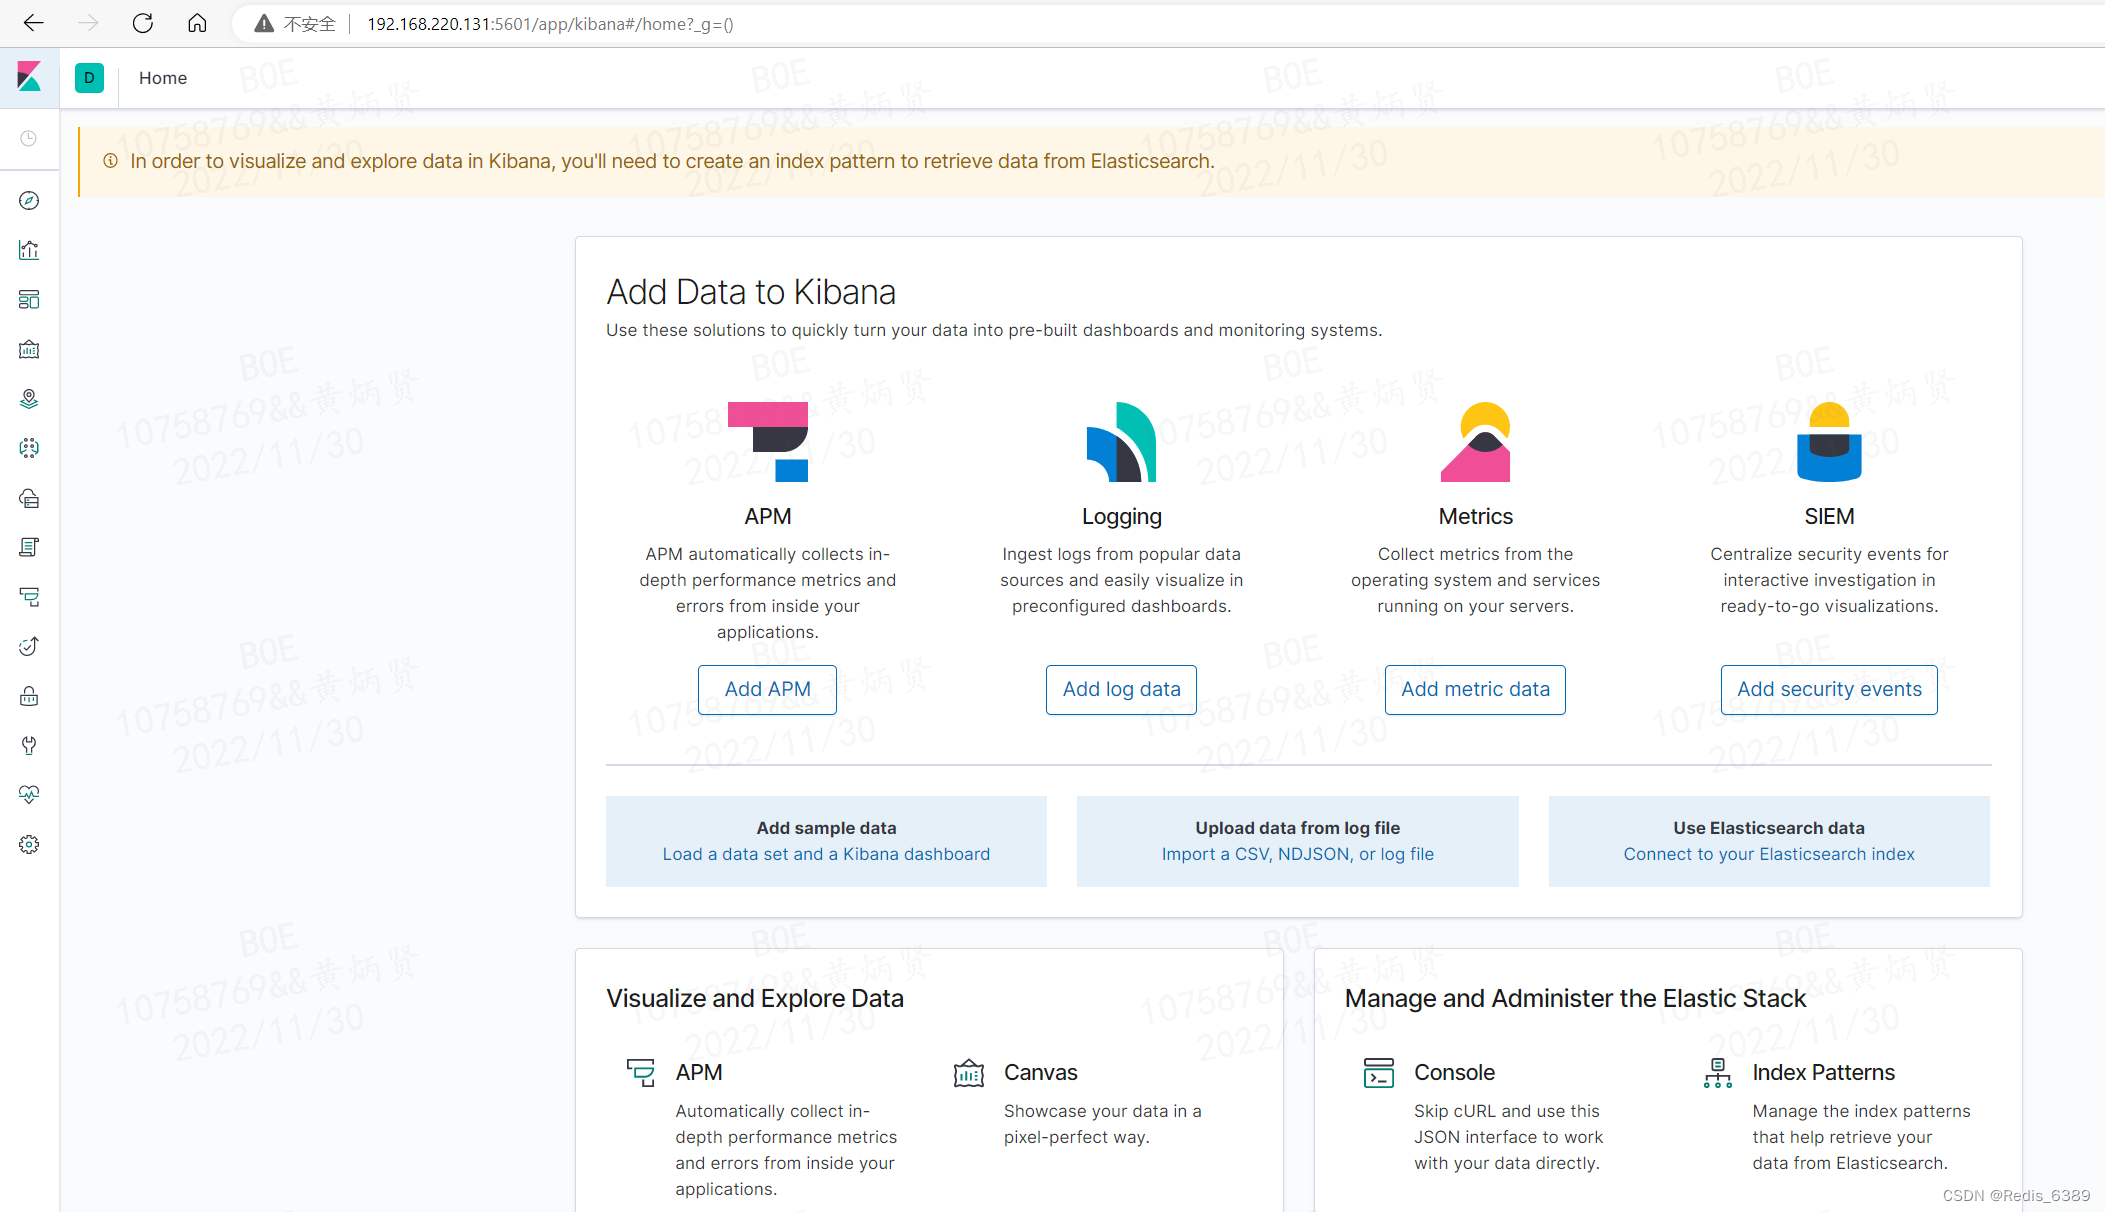Click the Add security events button

tap(1829, 689)
